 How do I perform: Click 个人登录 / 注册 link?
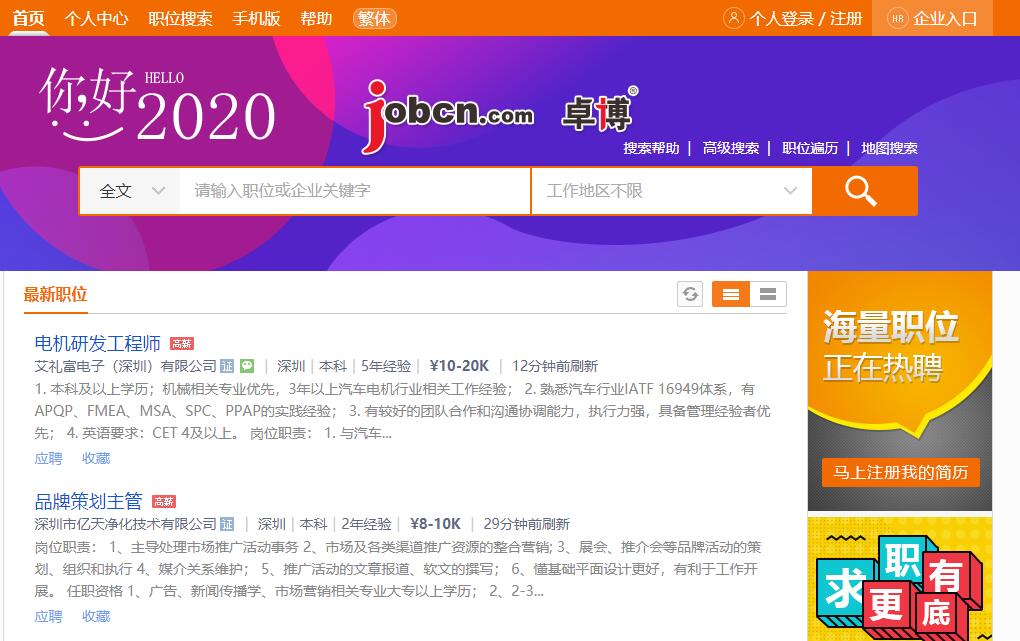click(806, 18)
